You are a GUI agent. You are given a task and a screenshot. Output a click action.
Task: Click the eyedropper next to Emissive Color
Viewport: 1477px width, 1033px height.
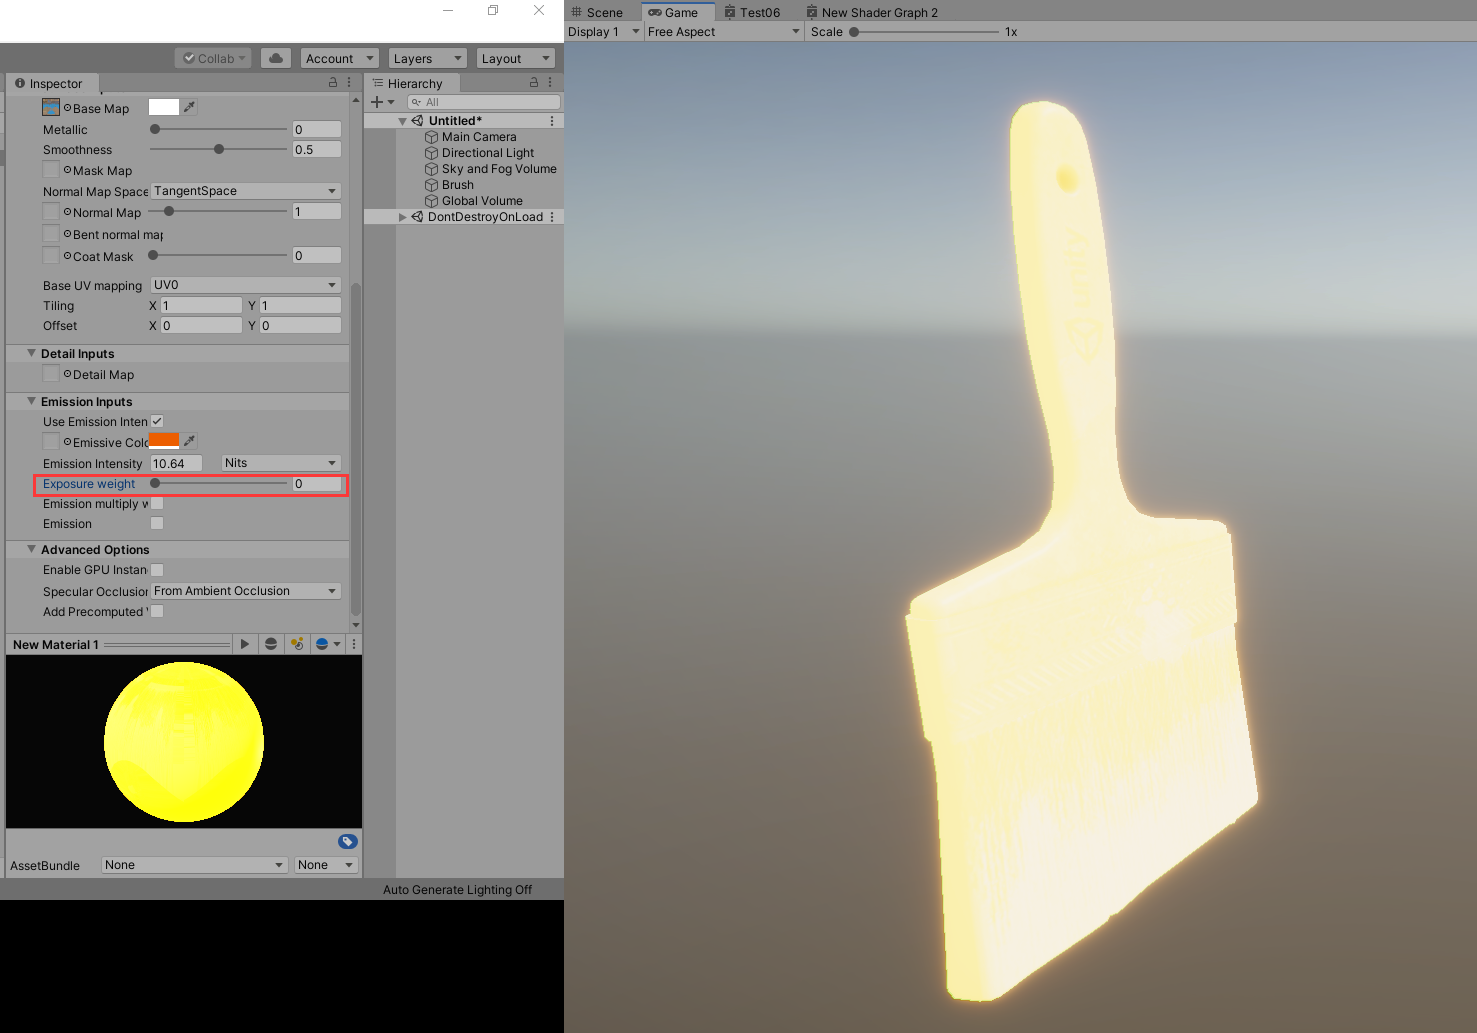click(189, 441)
